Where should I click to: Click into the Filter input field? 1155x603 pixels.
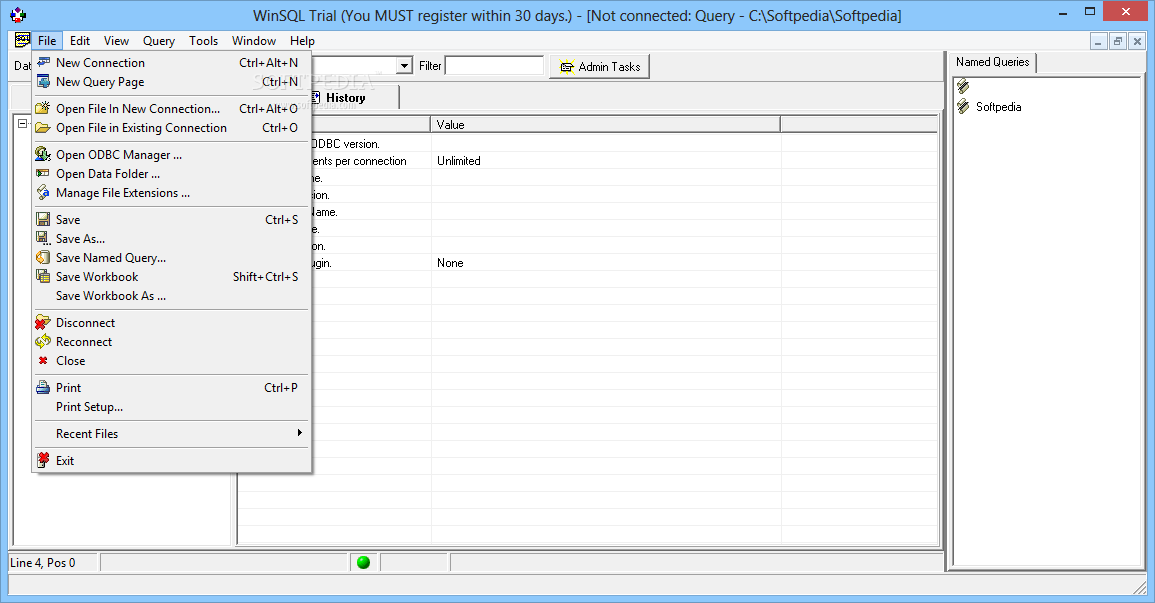pyautogui.click(x=494, y=66)
